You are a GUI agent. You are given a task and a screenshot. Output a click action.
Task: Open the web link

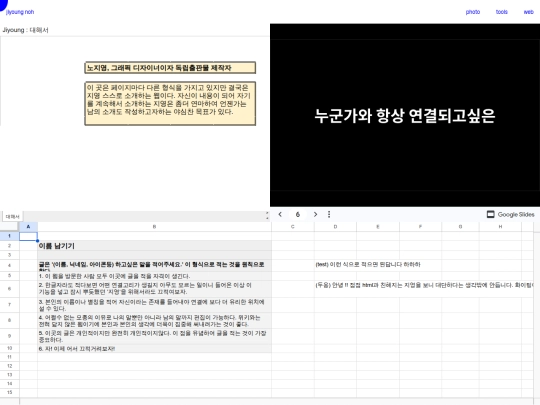(x=528, y=12)
